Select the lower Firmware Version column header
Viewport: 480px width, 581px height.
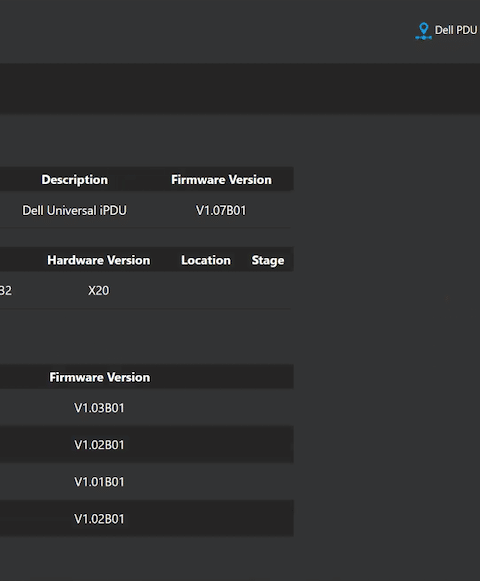point(100,377)
